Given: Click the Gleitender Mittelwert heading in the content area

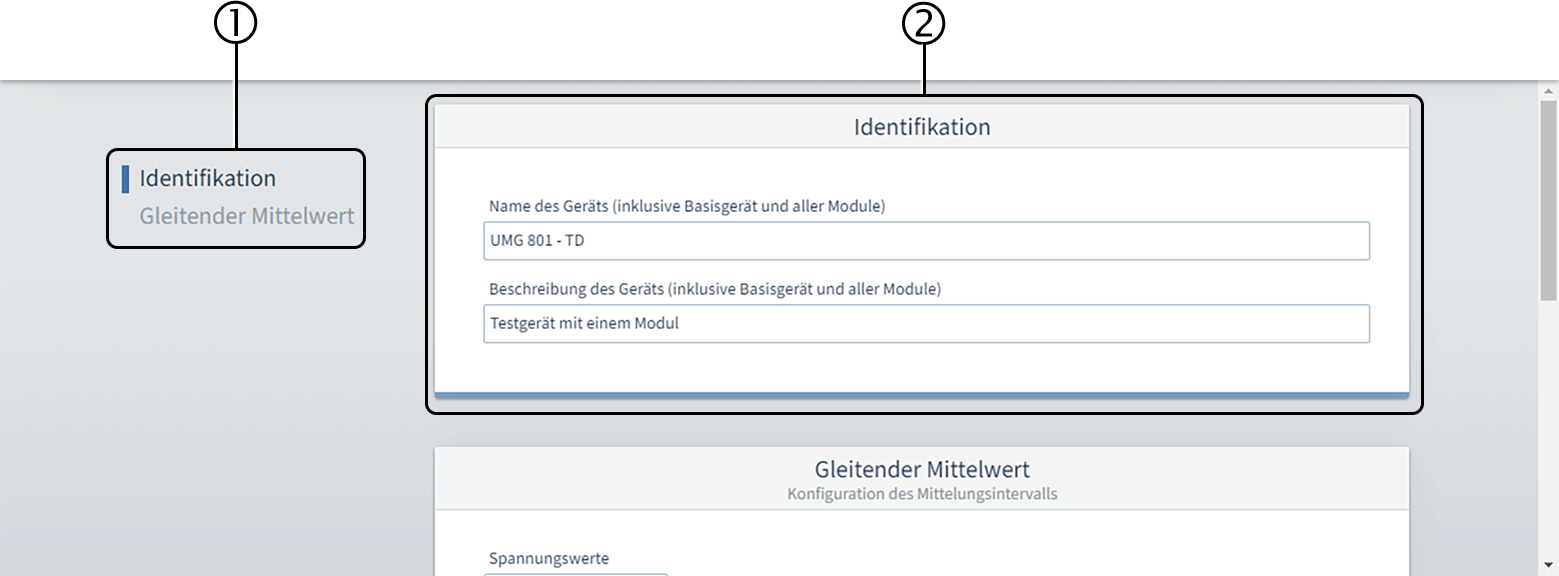Looking at the screenshot, I should (921, 468).
